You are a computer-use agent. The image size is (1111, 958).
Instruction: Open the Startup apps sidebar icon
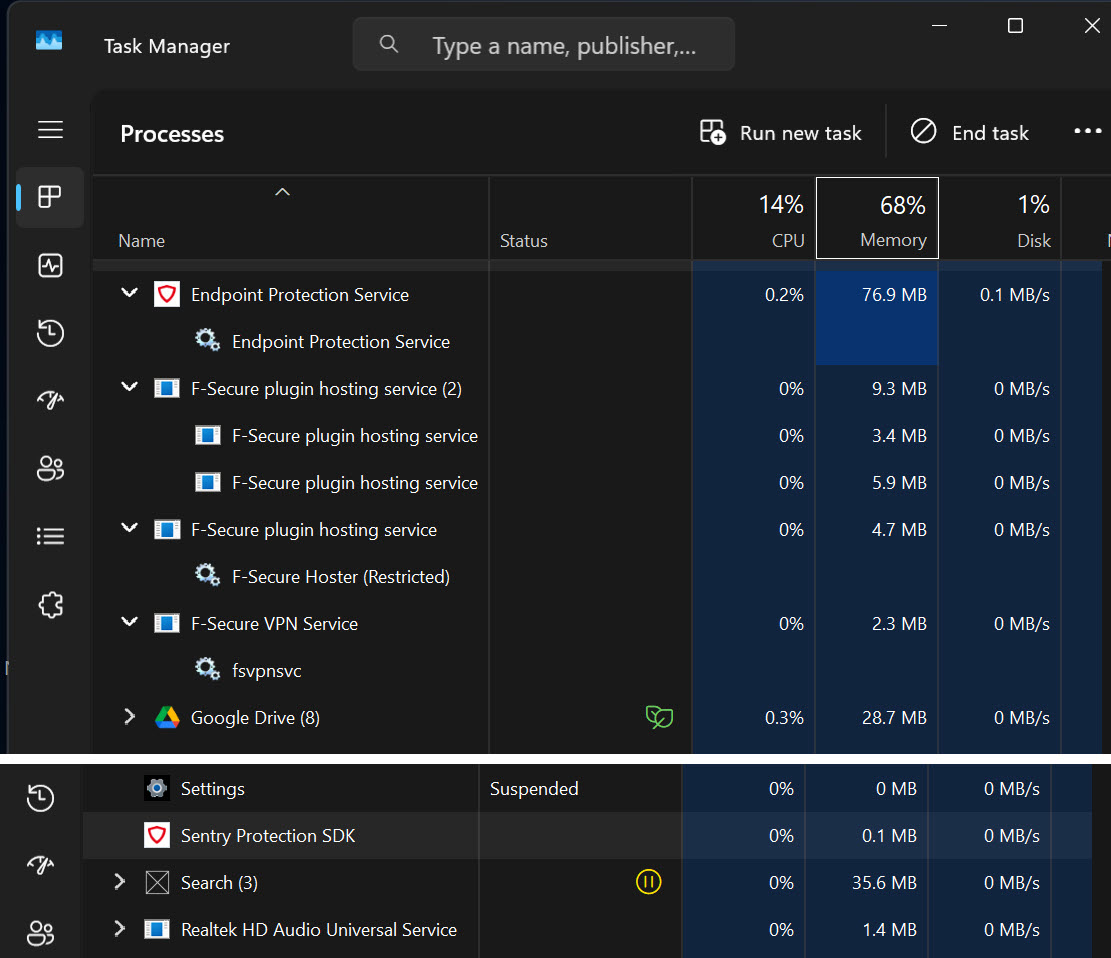(50, 401)
